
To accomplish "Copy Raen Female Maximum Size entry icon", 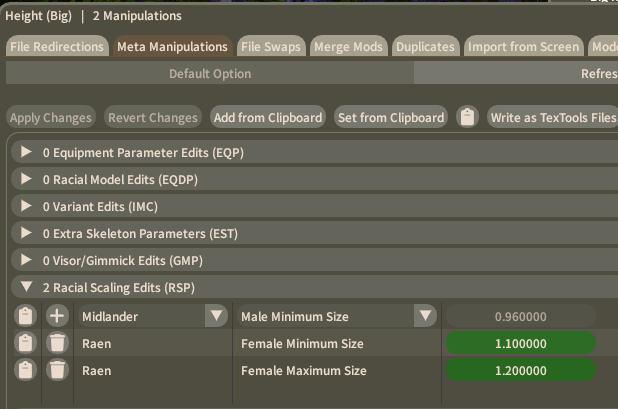I will 26,370.
